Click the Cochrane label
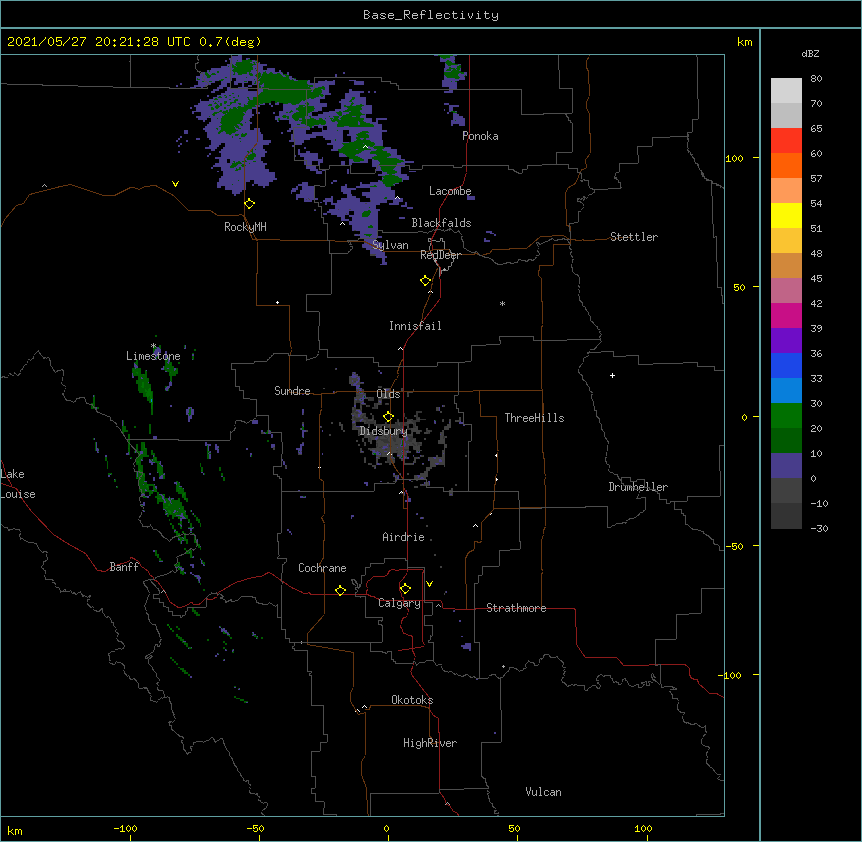 [x=322, y=568]
